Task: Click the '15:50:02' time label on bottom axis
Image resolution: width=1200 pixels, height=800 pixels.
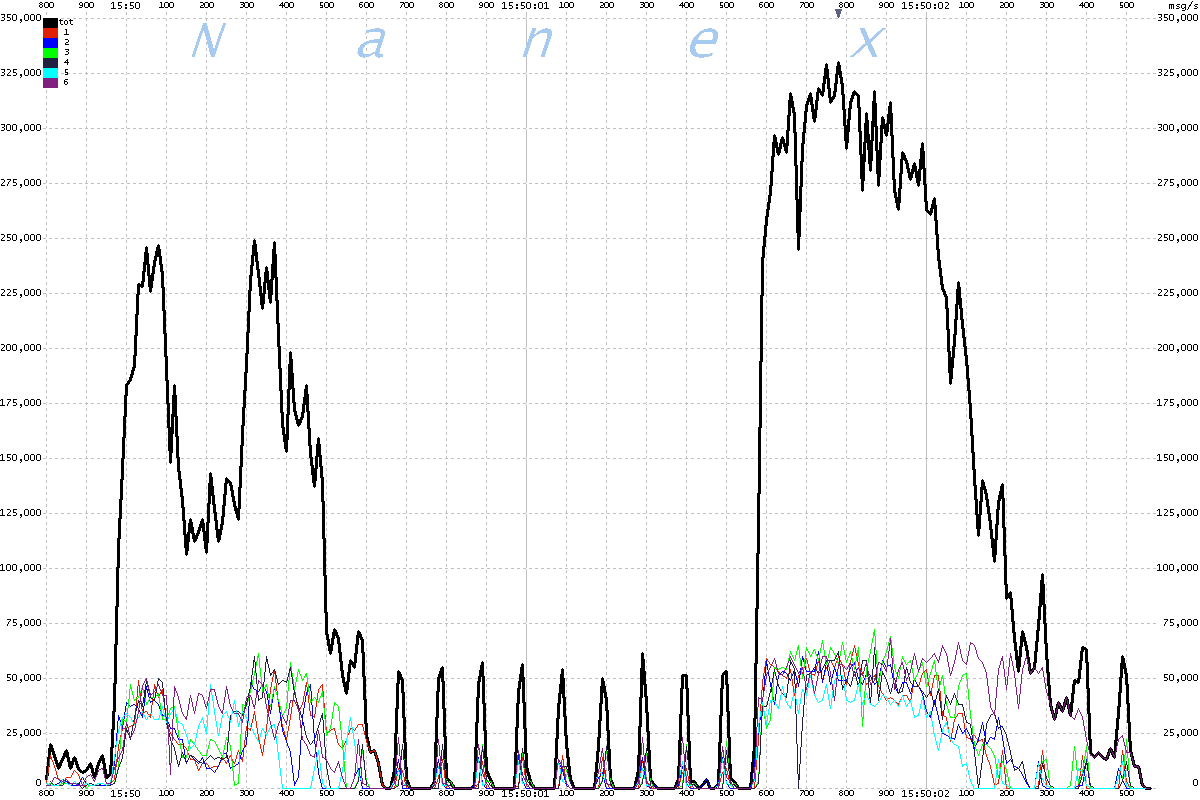Action: 926,794
